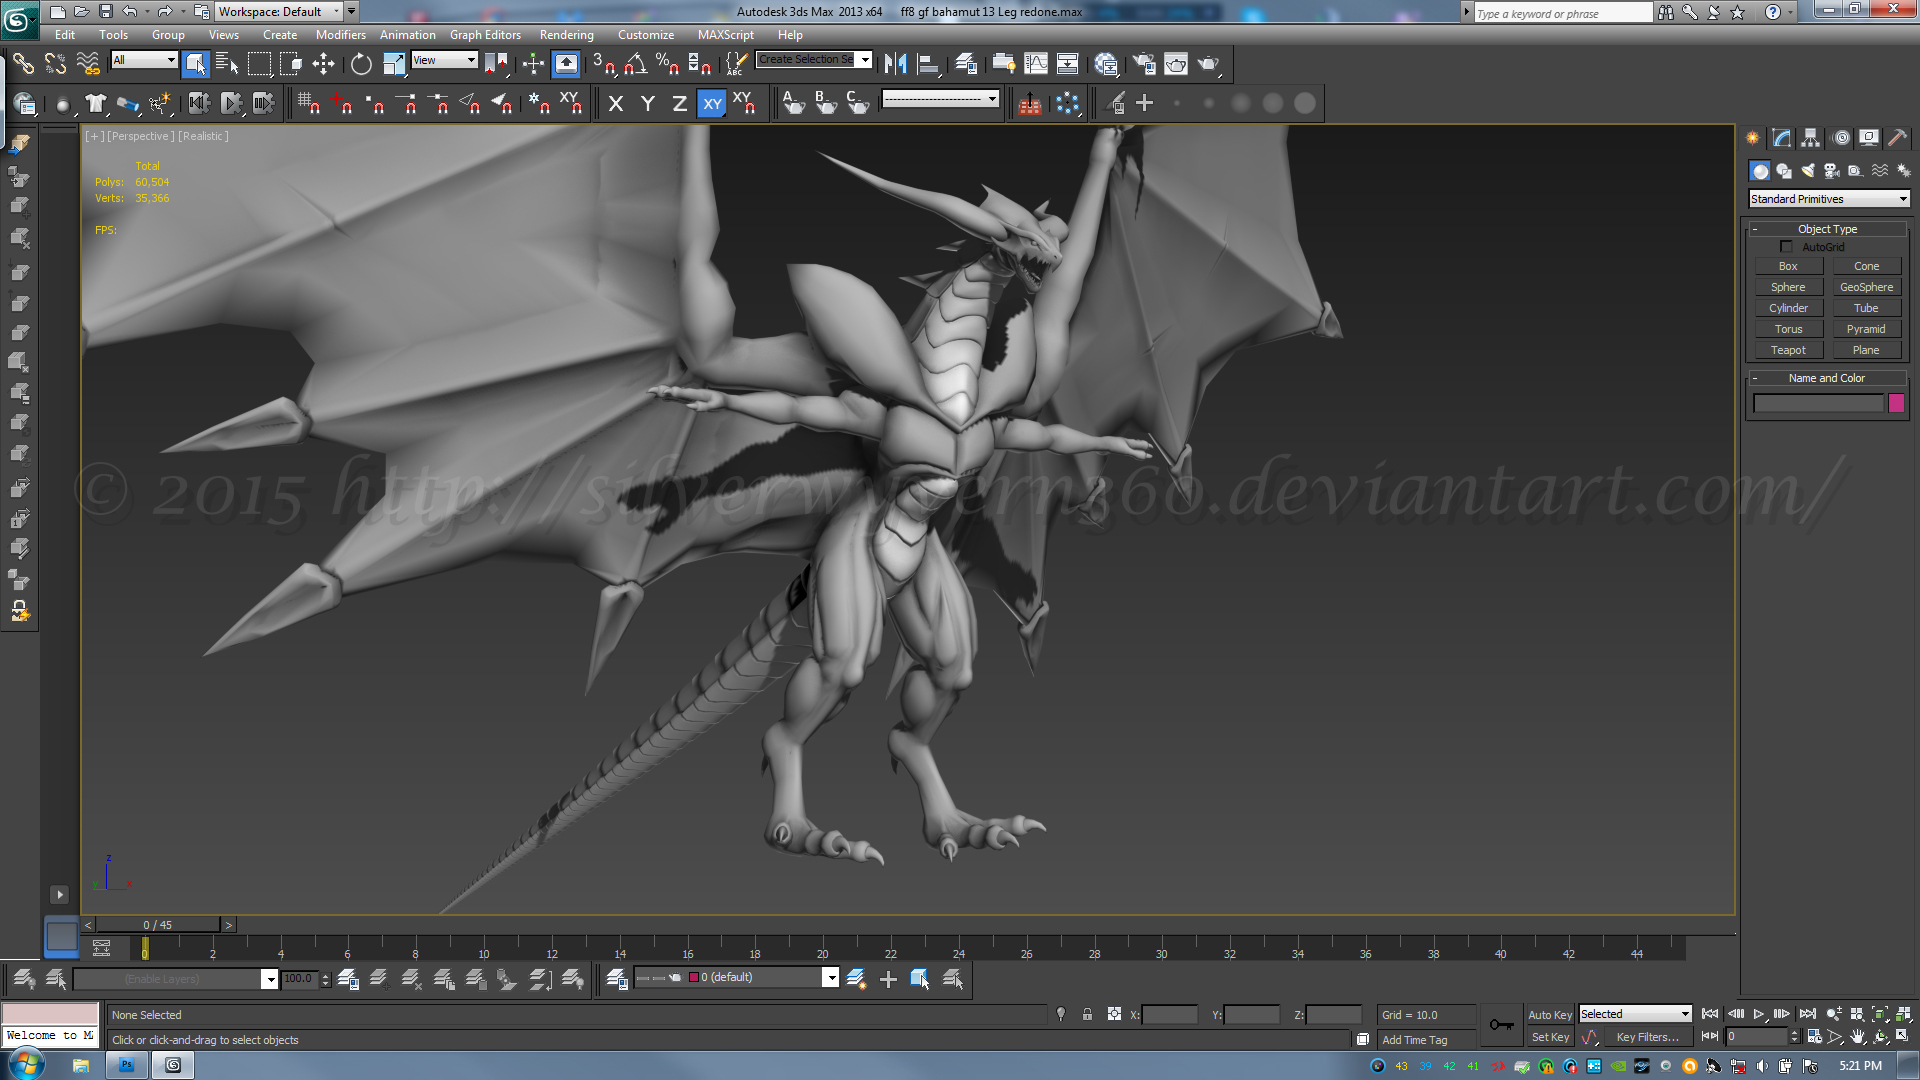Open the Modifiers menu
This screenshot has height=1080, width=1920.
tap(340, 35)
